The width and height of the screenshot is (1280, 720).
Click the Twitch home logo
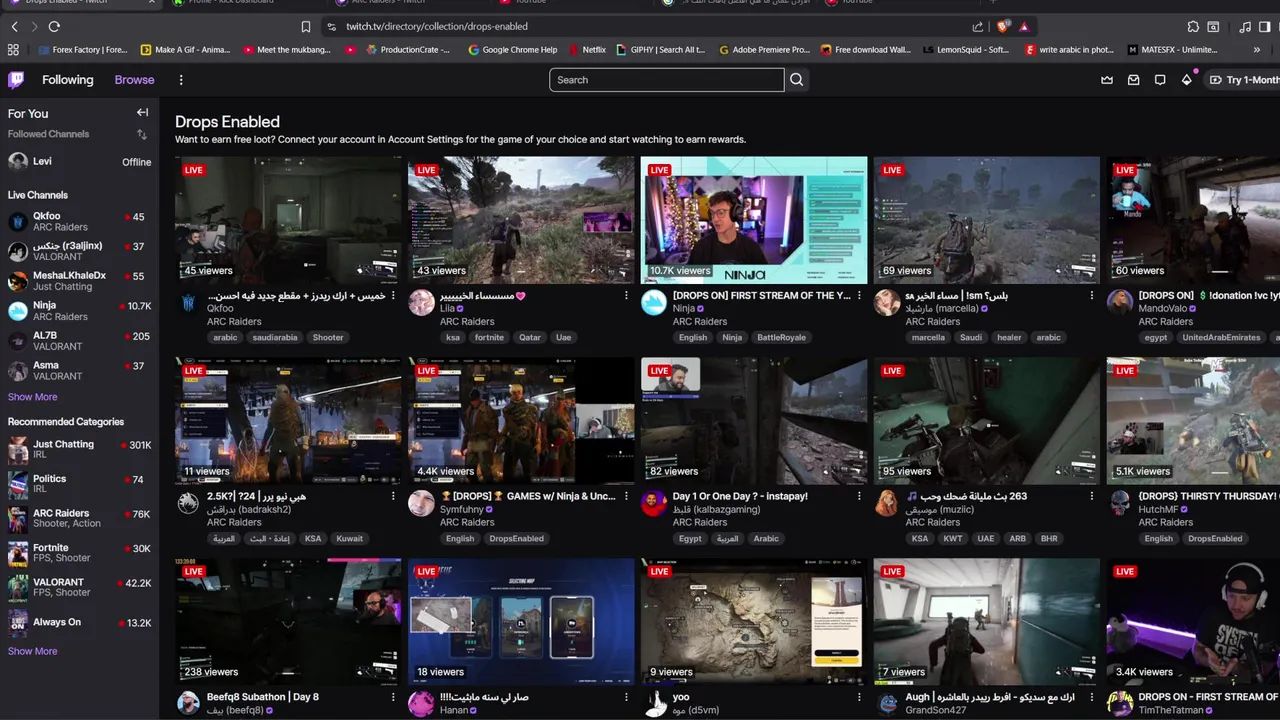(x=16, y=80)
